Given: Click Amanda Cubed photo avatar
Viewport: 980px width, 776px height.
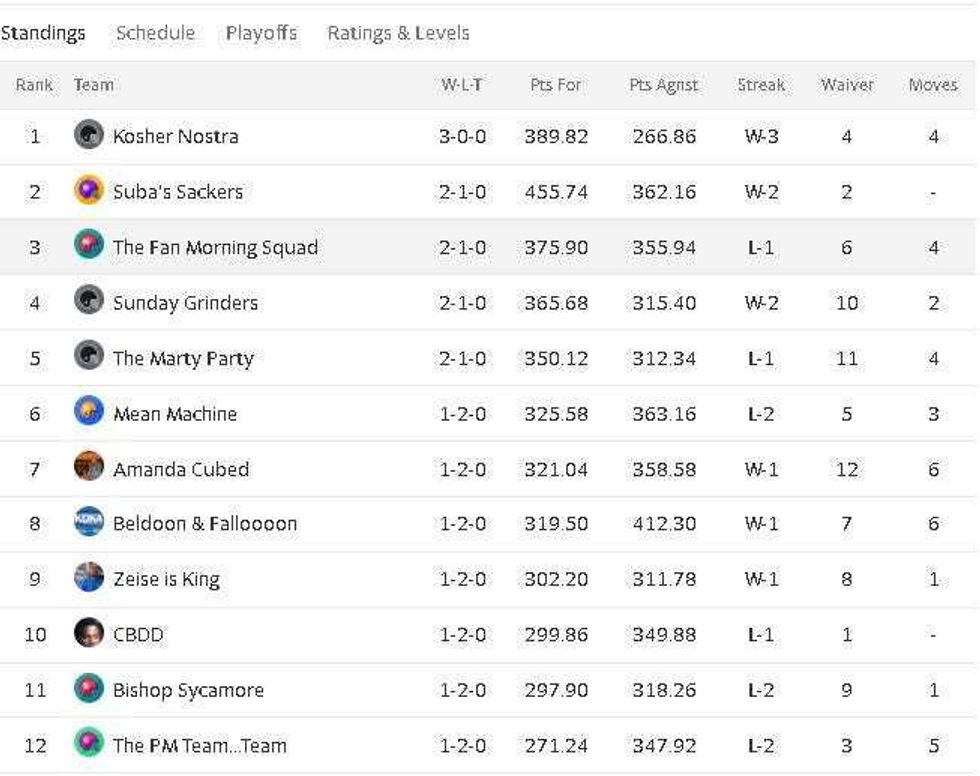Looking at the screenshot, I should [x=89, y=467].
